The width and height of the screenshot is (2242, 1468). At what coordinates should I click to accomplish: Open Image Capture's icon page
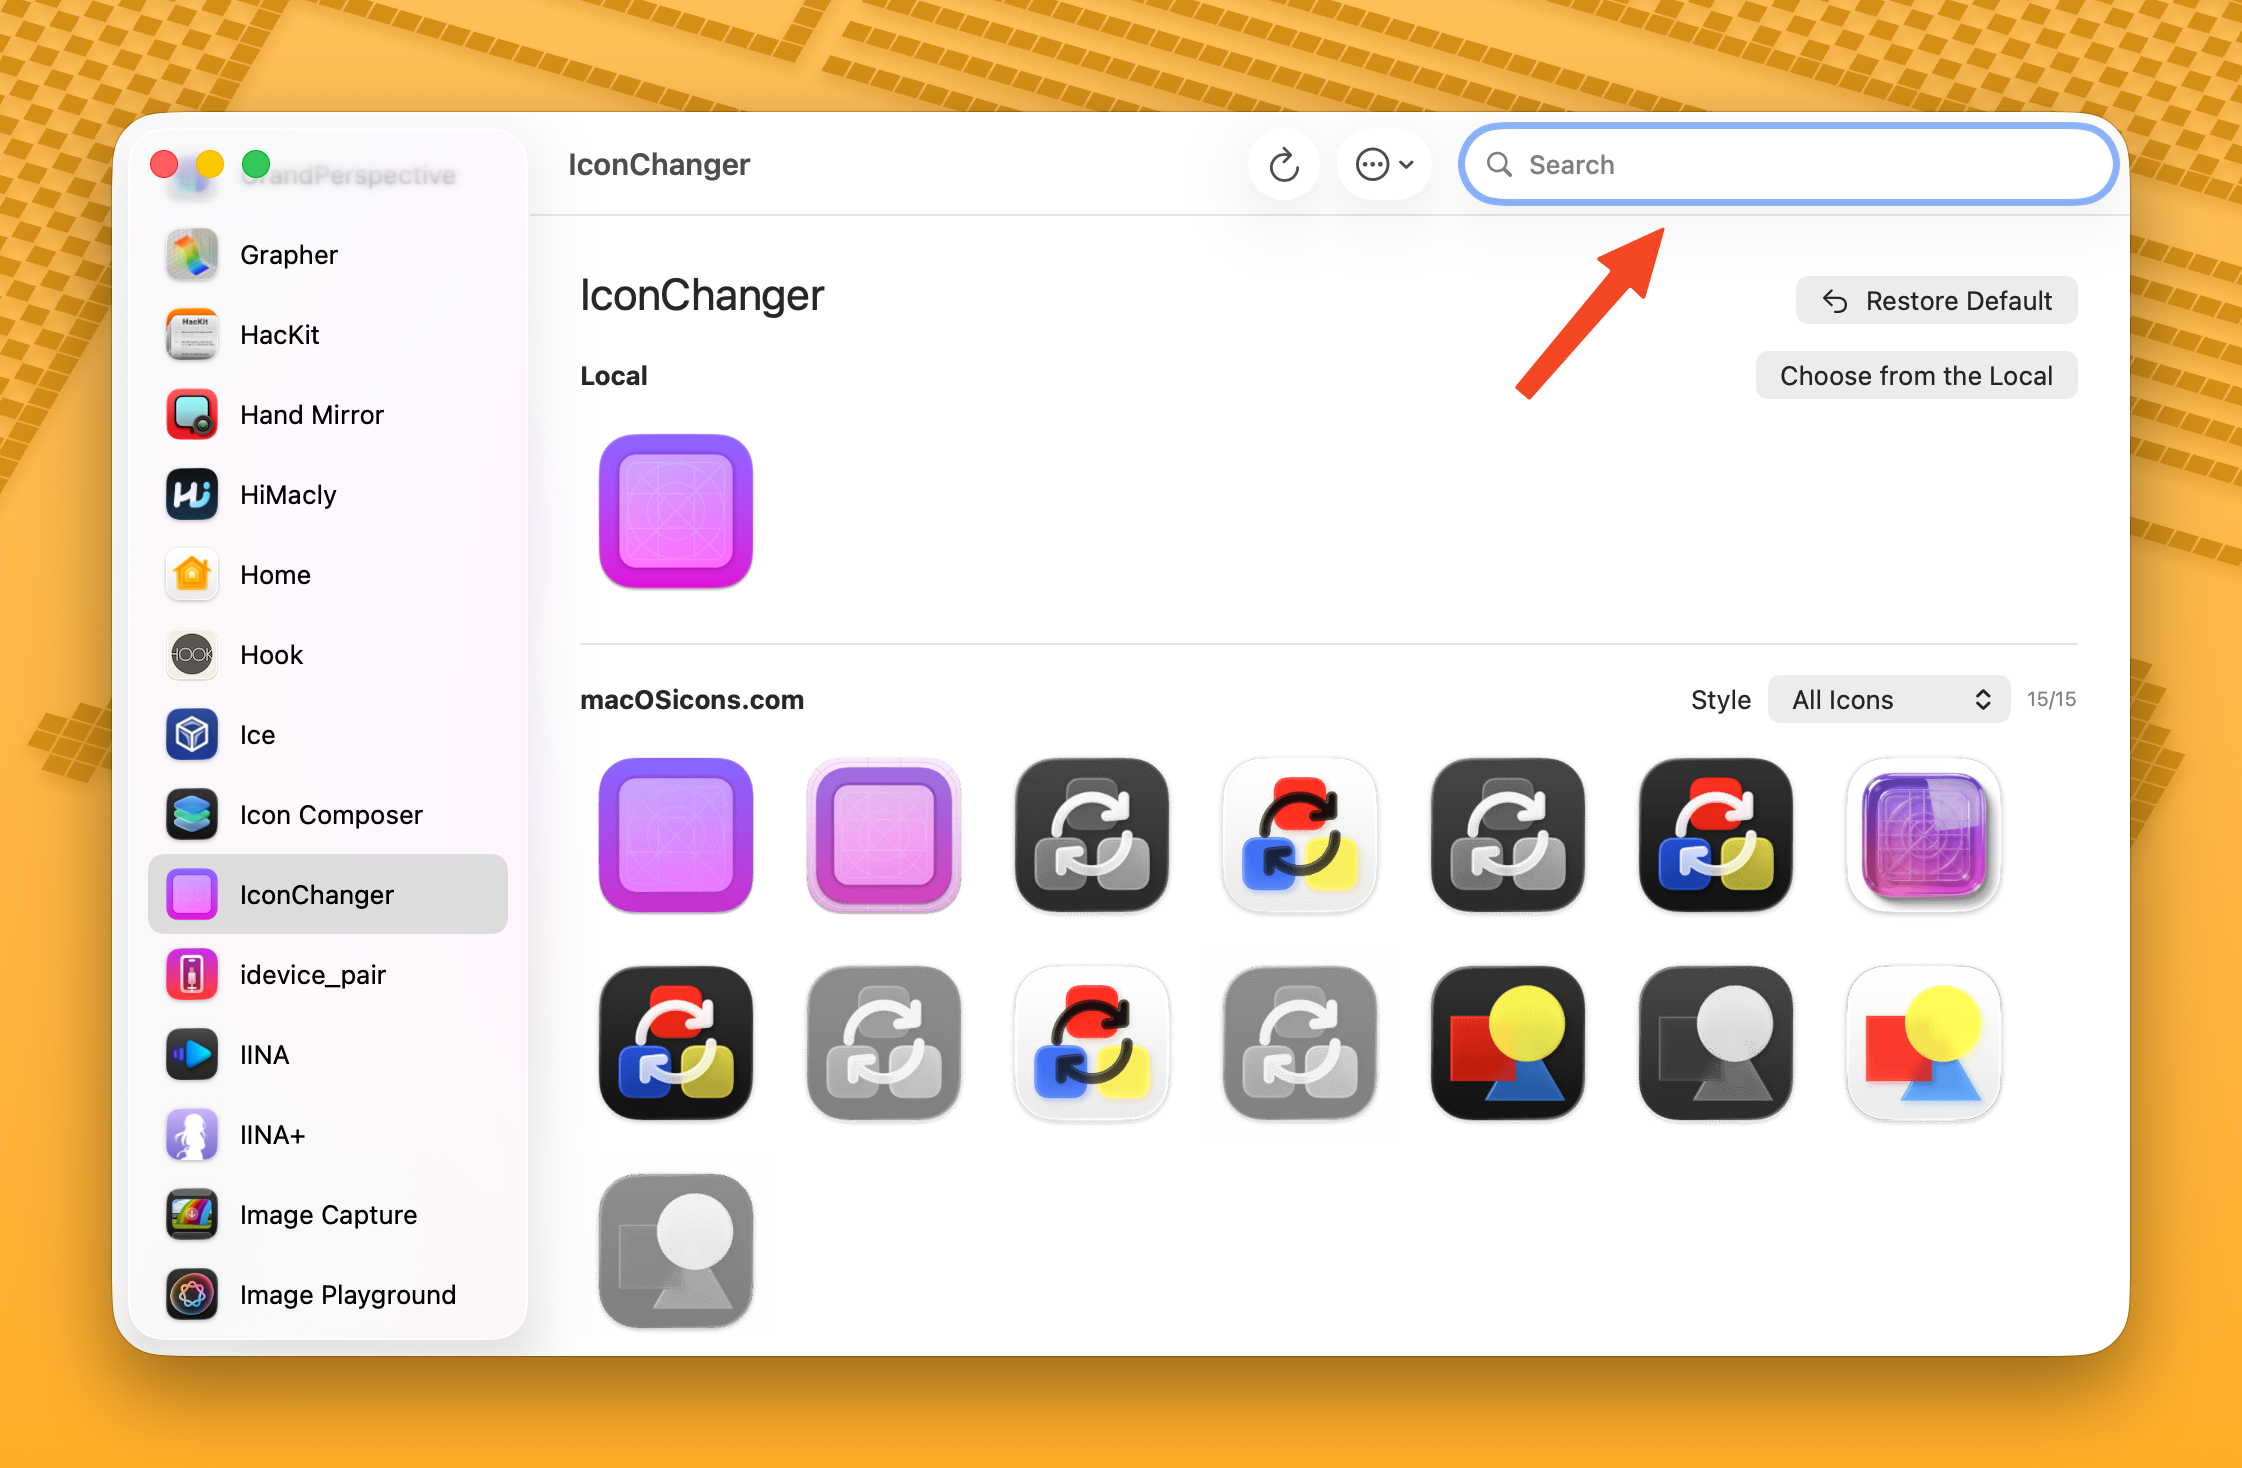pyautogui.click(x=327, y=1214)
